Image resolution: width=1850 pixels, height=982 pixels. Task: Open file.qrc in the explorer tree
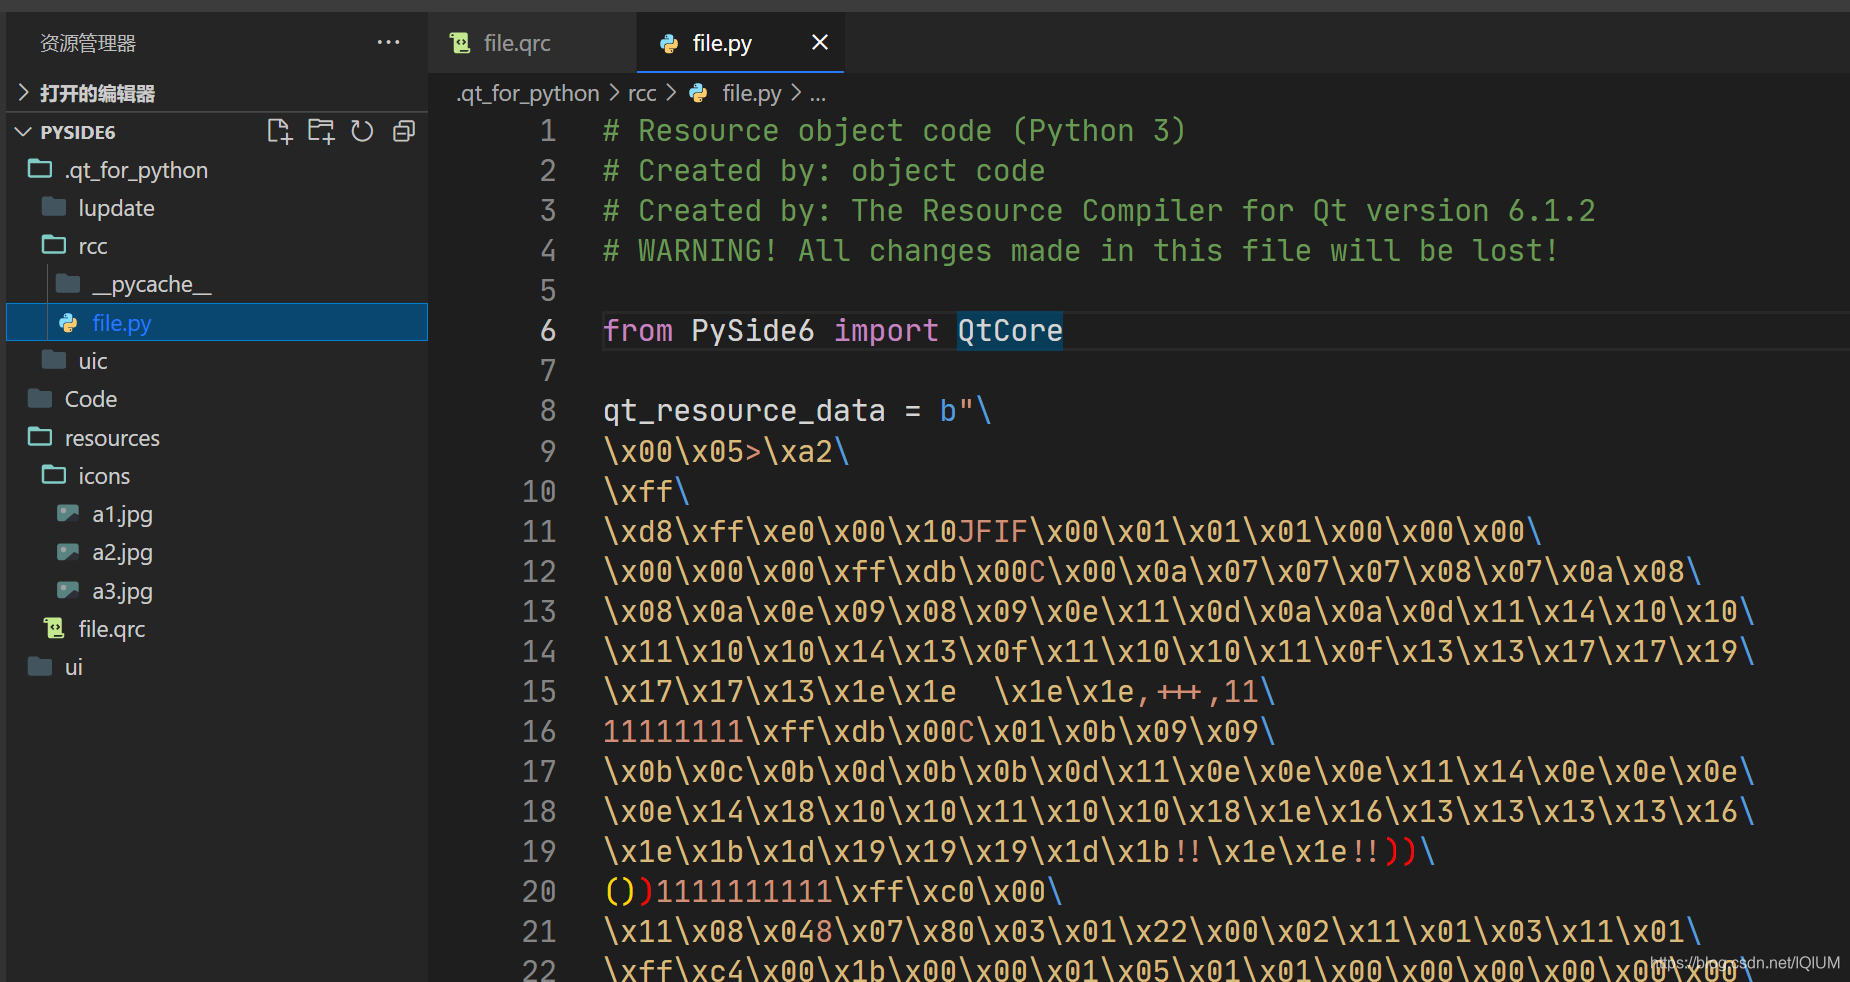[217, 629]
